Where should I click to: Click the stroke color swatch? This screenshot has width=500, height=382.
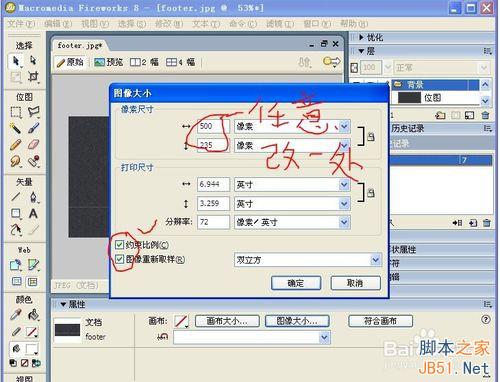32,332
